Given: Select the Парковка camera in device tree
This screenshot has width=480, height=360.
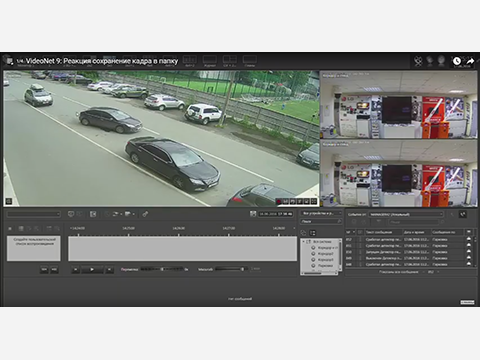Looking at the screenshot, I should click(322, 266).
